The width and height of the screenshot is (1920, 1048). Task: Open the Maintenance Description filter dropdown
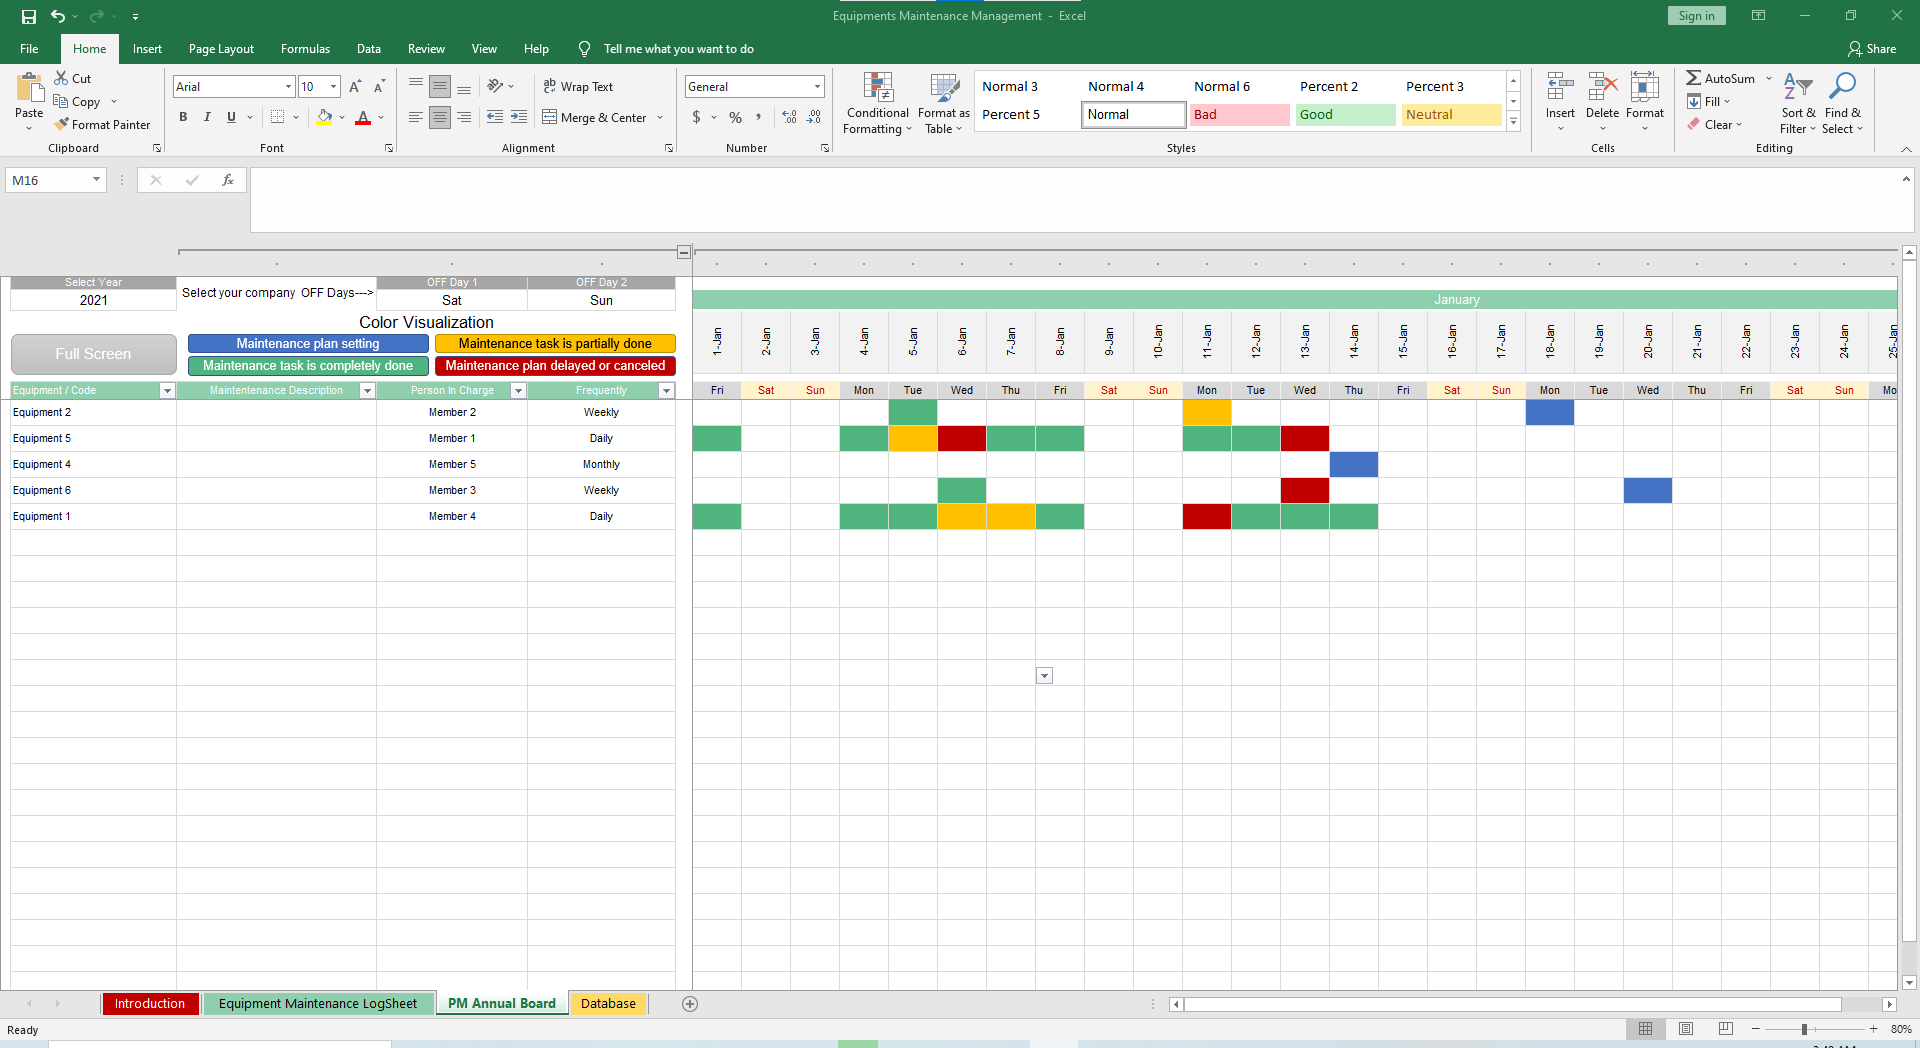coord(368,391)
